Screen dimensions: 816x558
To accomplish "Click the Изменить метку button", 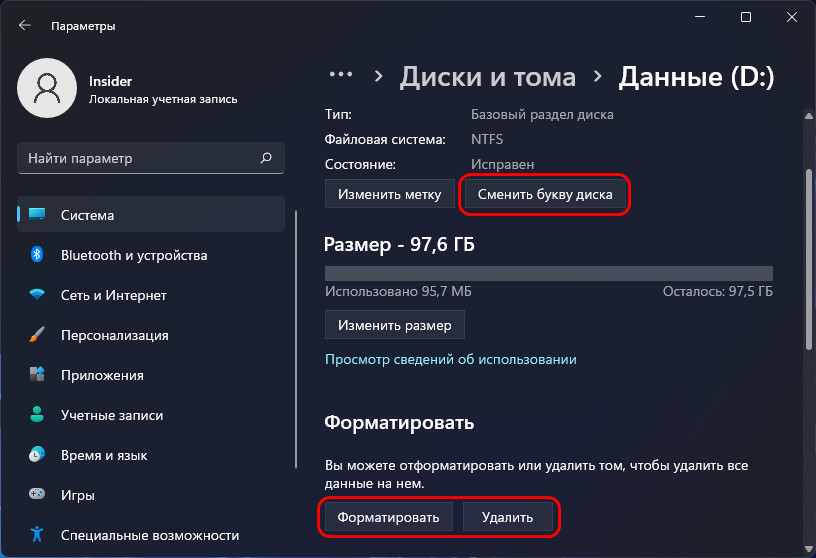I will click(389, 194).
